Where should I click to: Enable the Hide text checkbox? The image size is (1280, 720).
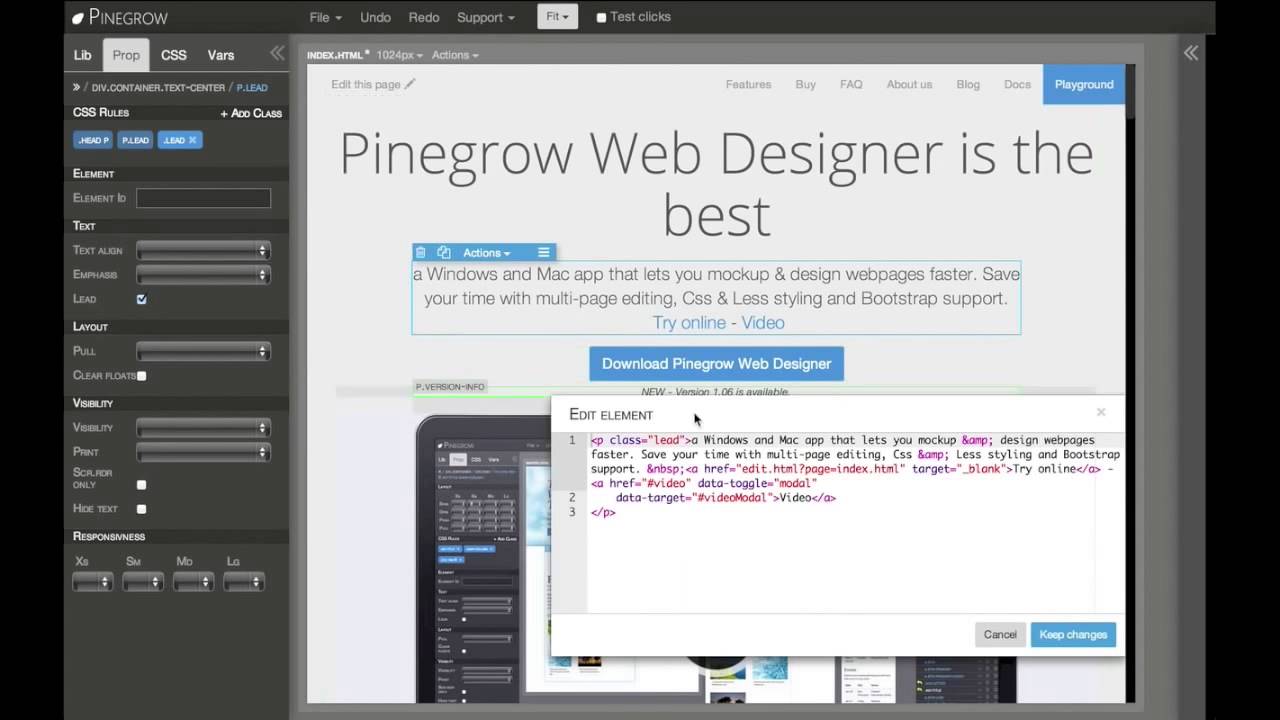(x=141, y=509)
